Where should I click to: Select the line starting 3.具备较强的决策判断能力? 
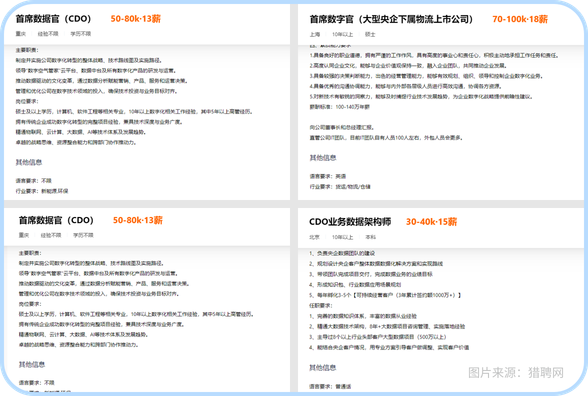[x=426, y=76]
